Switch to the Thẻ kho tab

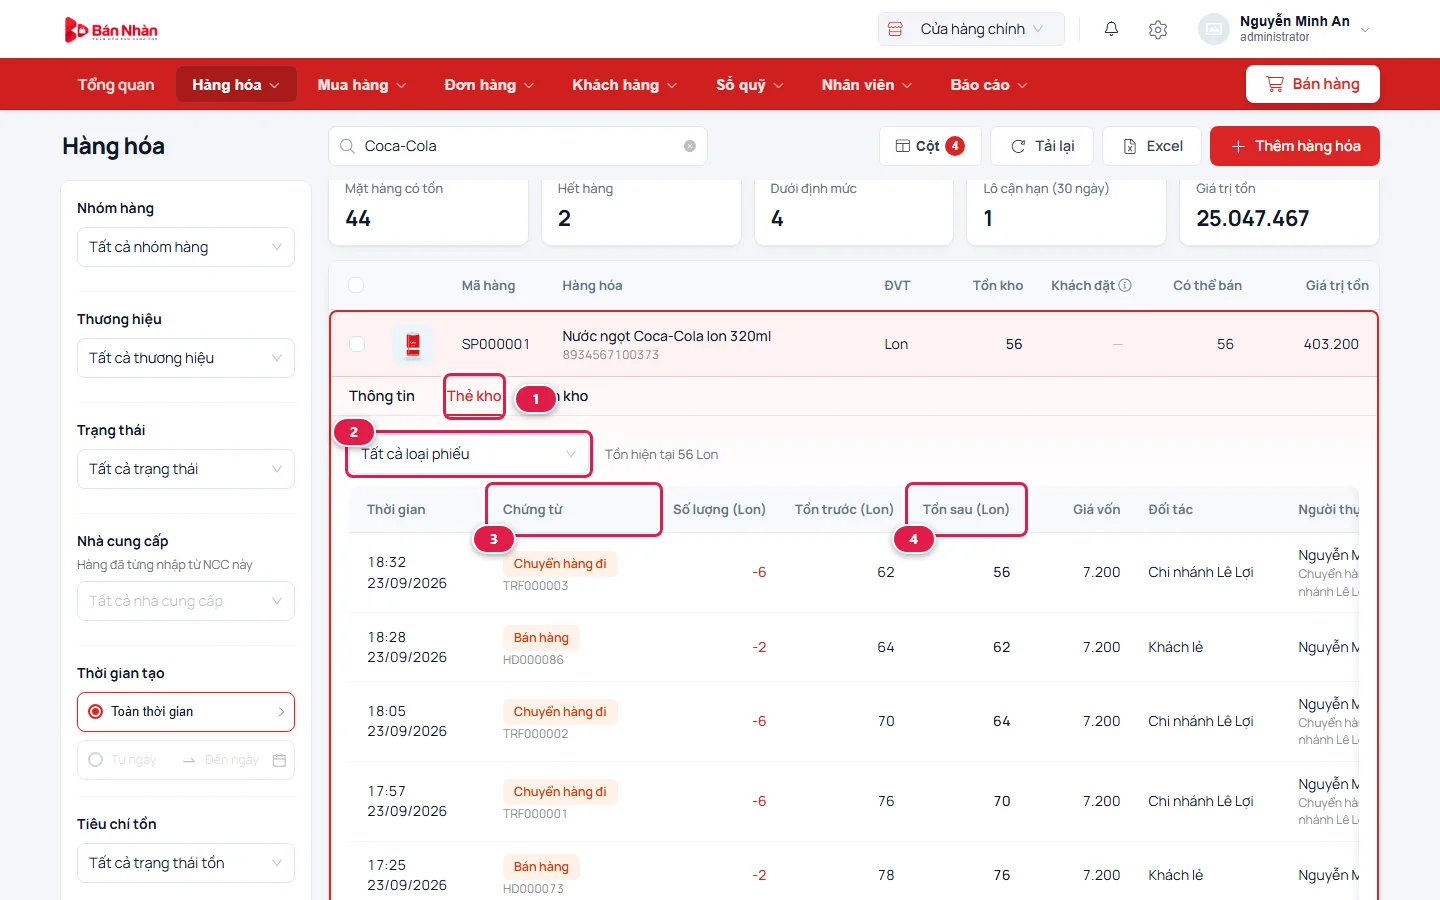[474, 396]
